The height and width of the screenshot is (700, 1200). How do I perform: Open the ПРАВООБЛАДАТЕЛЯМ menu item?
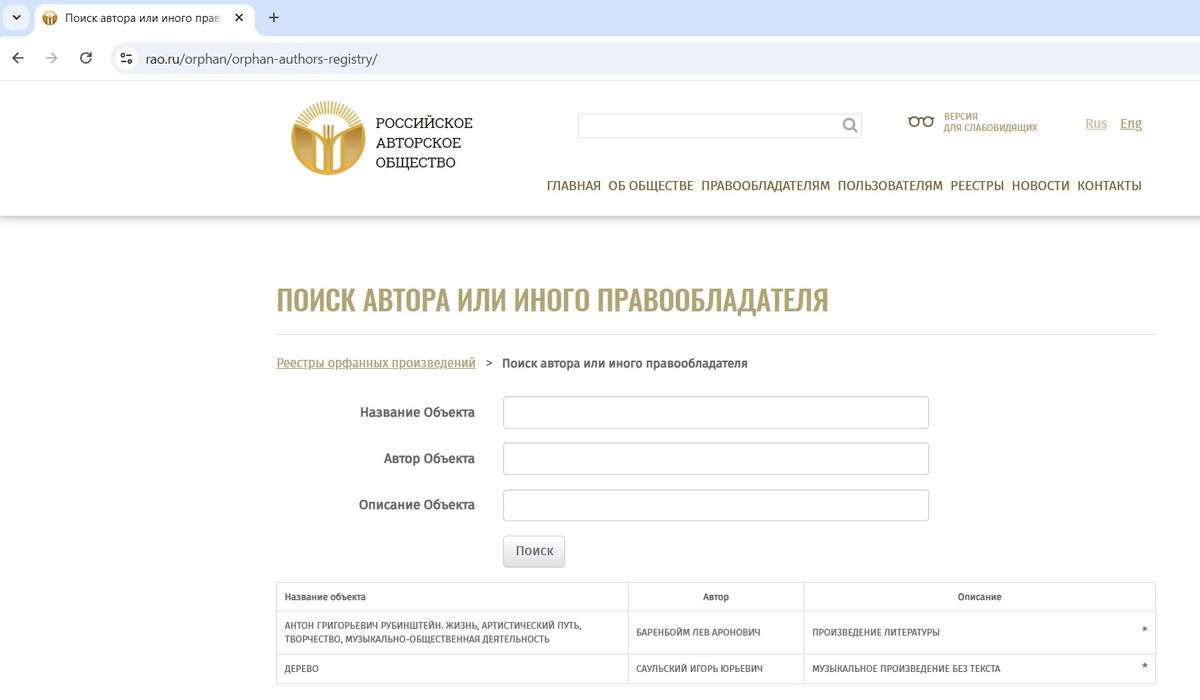tap(766, 185)
